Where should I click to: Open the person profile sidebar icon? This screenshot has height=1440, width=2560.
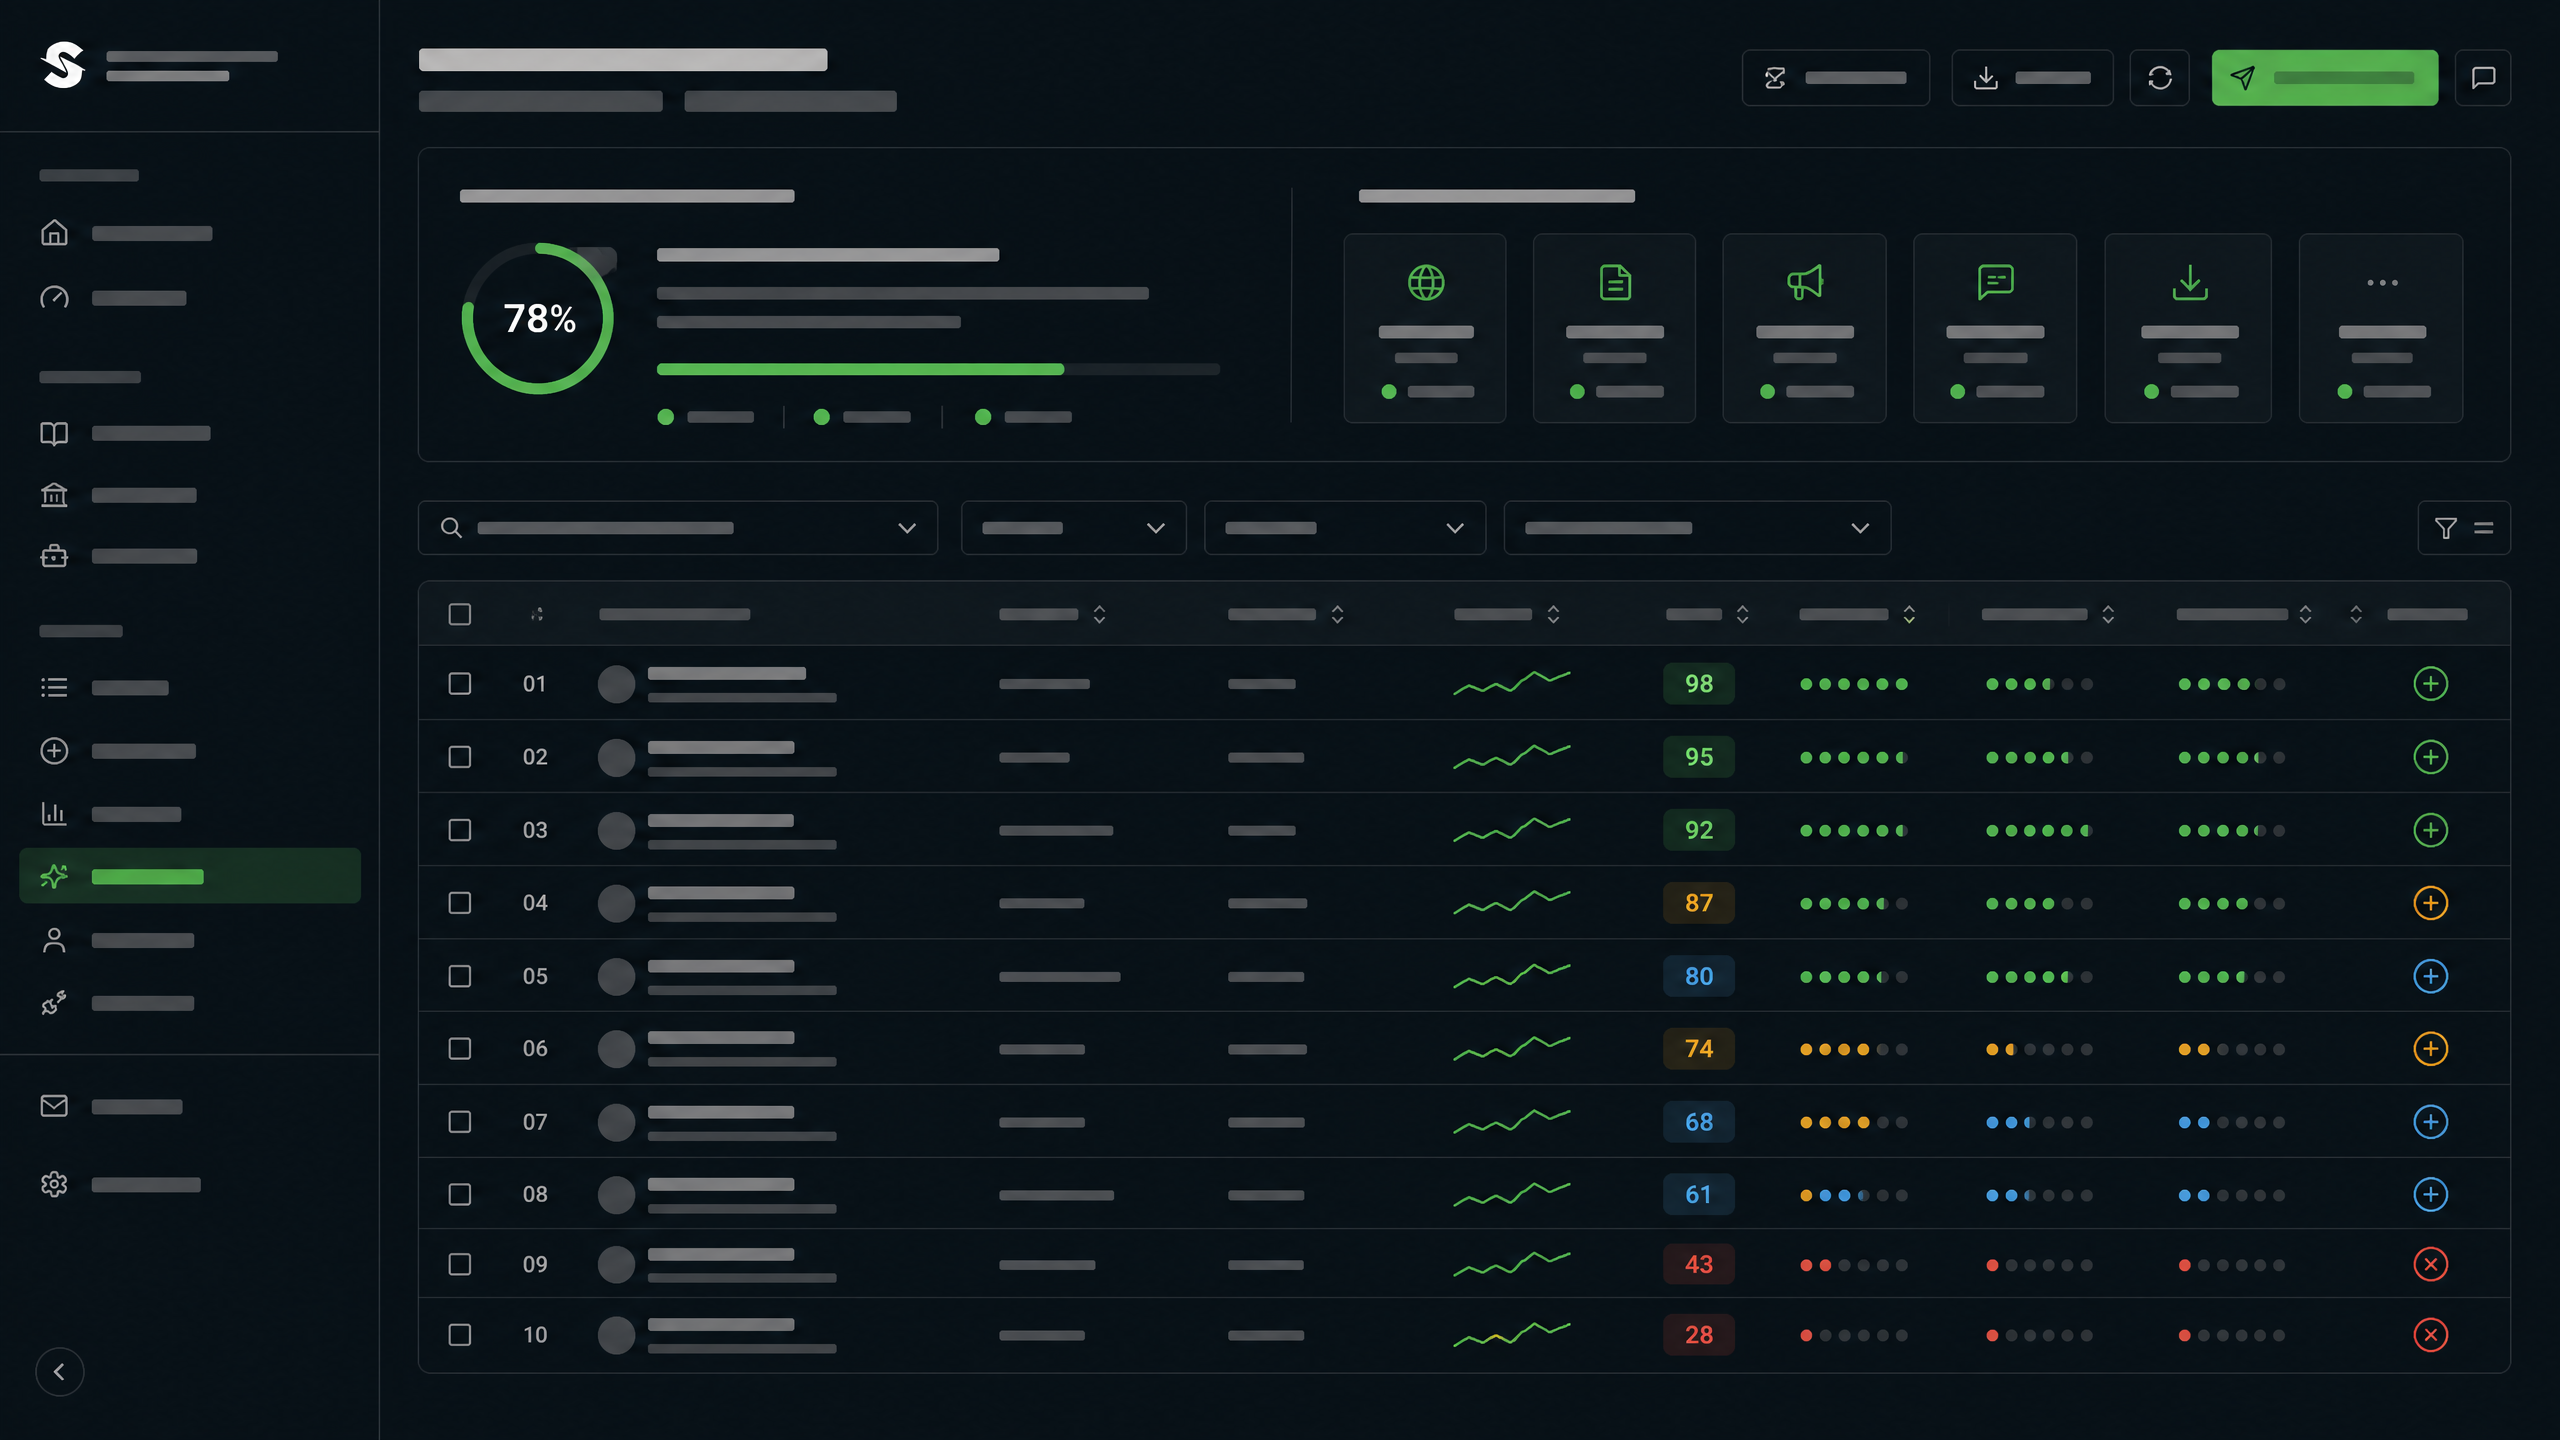[54, 940]
